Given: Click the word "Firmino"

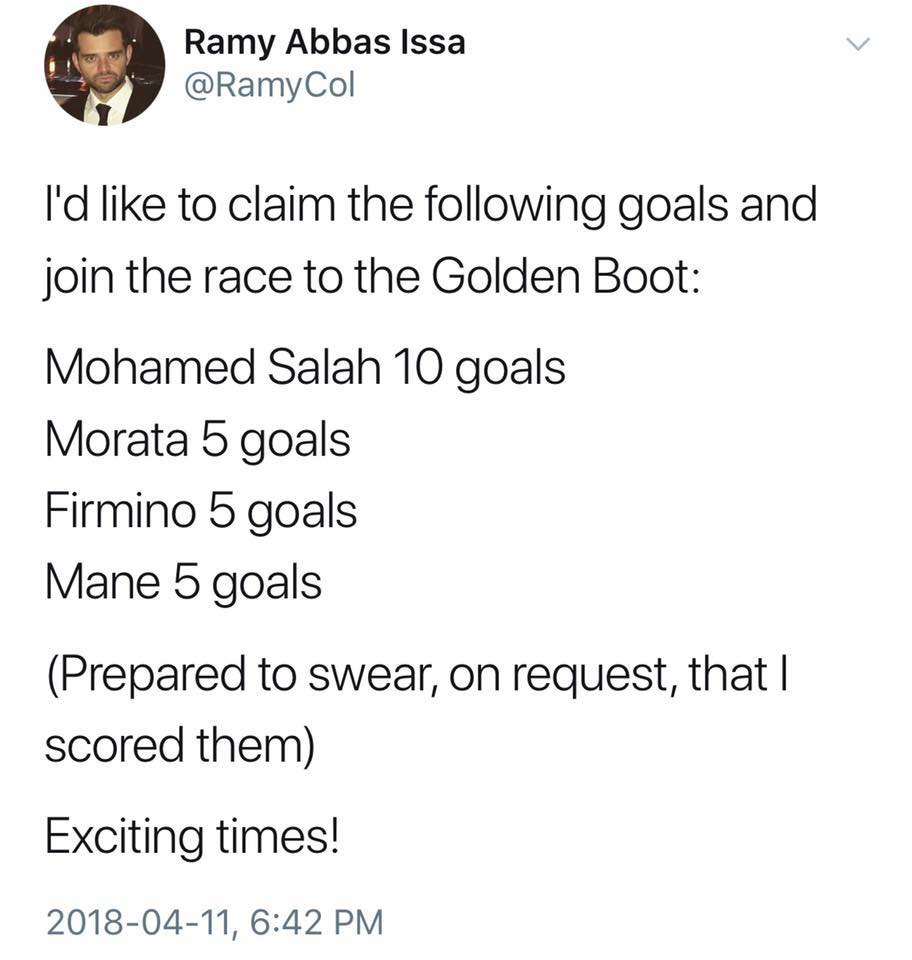Looking at the screenshot, I should tap(121, 512).
